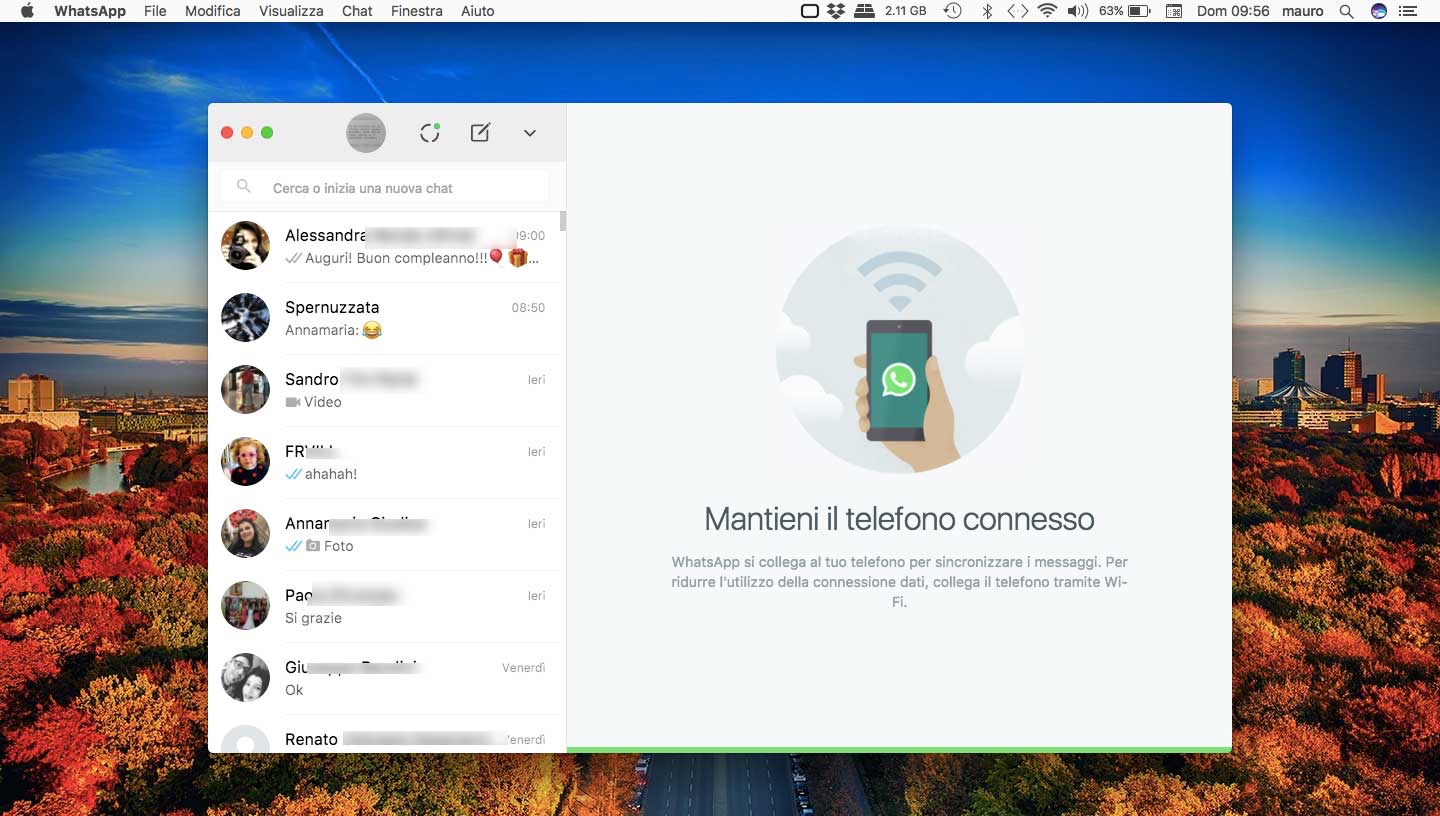Open the chat with 'Ok' message
The height and width of the screenshot is (816, 1440).
[386, 679]
